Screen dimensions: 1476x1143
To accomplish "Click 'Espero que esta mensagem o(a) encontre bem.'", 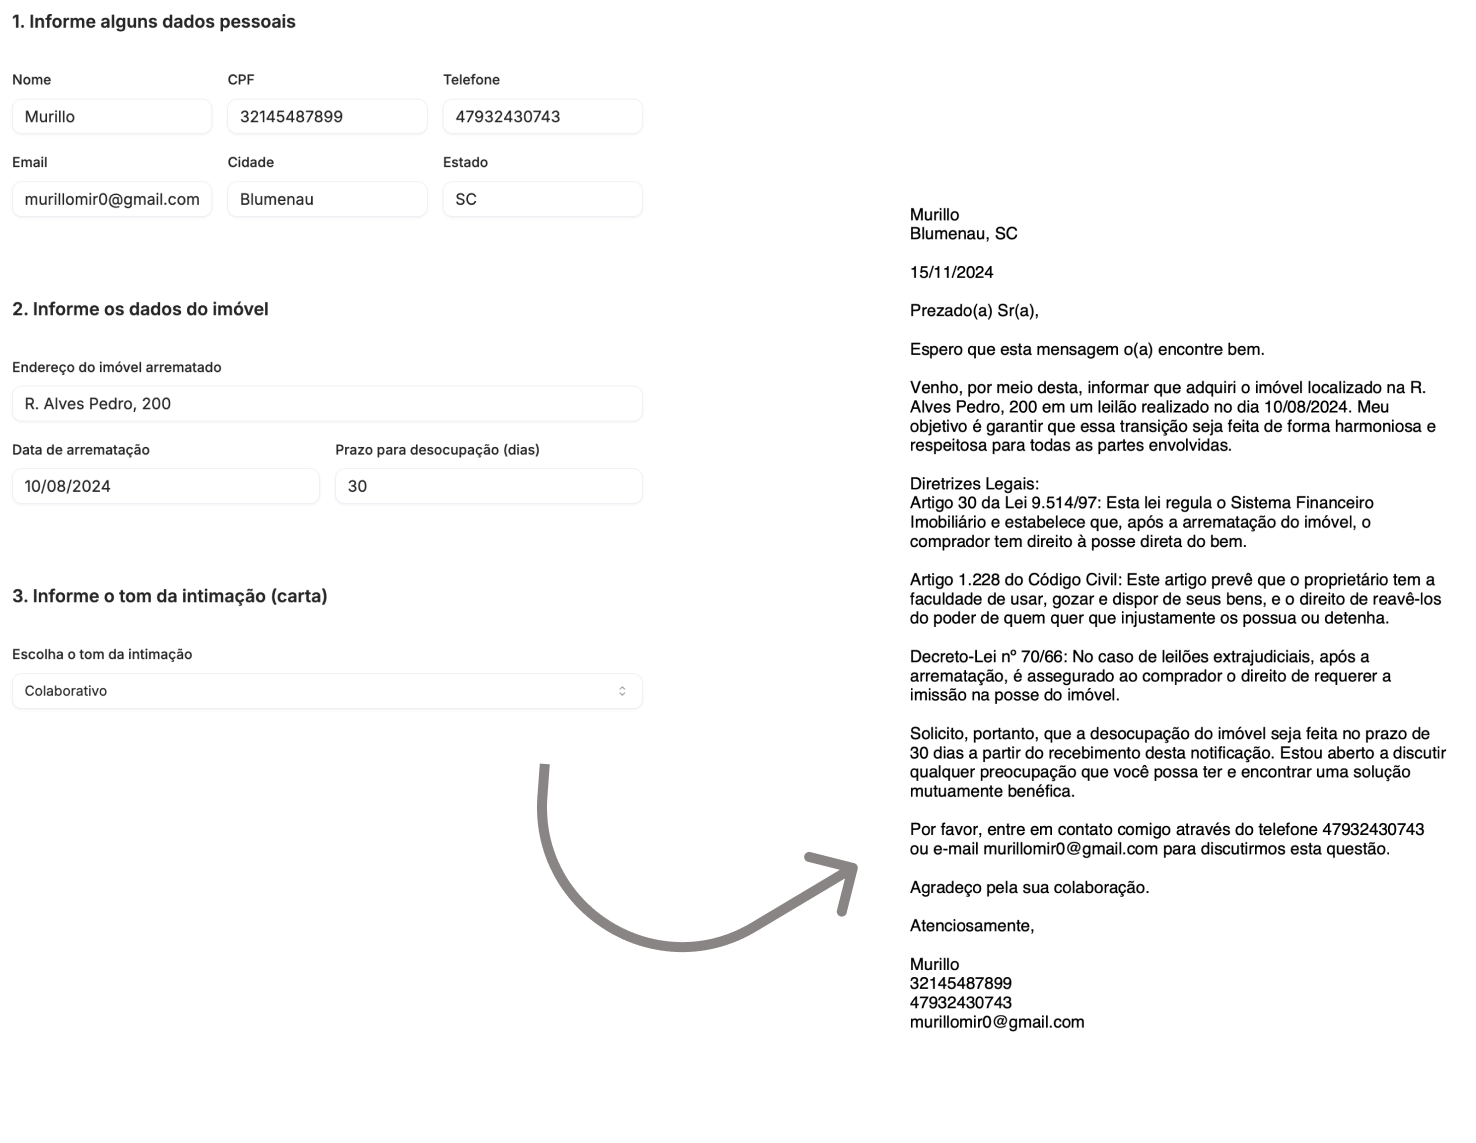I will point(1087,349).
